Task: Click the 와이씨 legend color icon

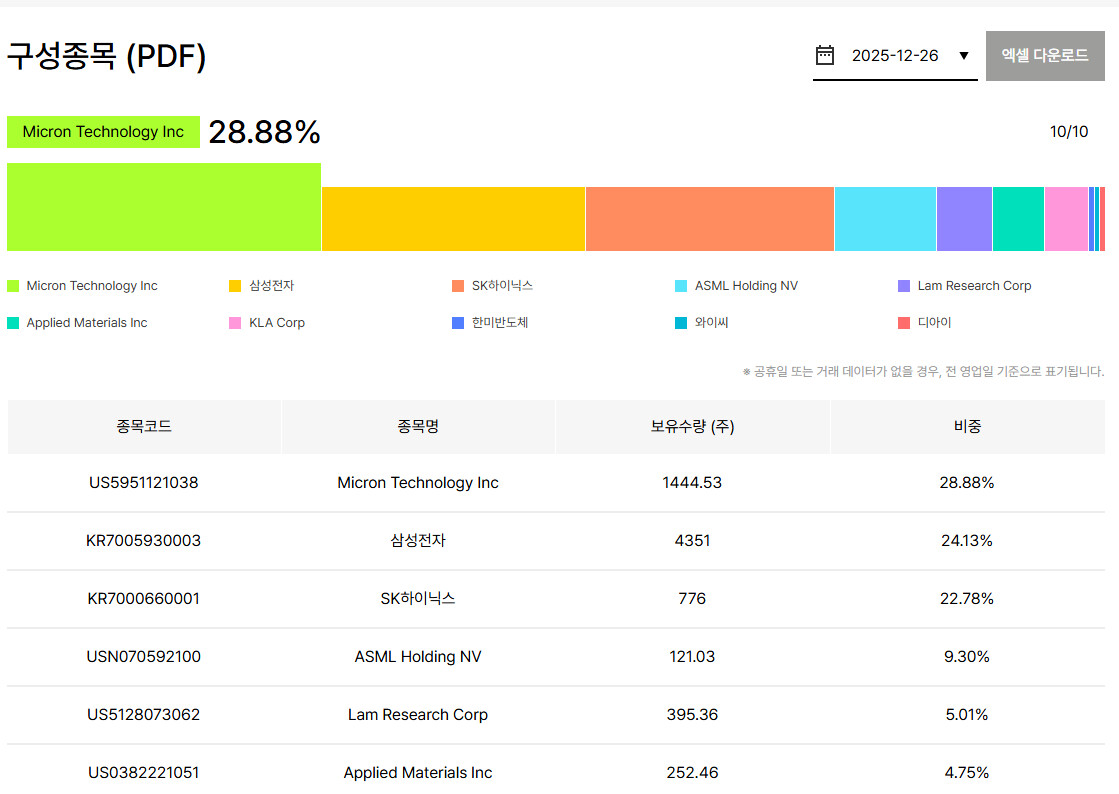Action: point(681,323)
